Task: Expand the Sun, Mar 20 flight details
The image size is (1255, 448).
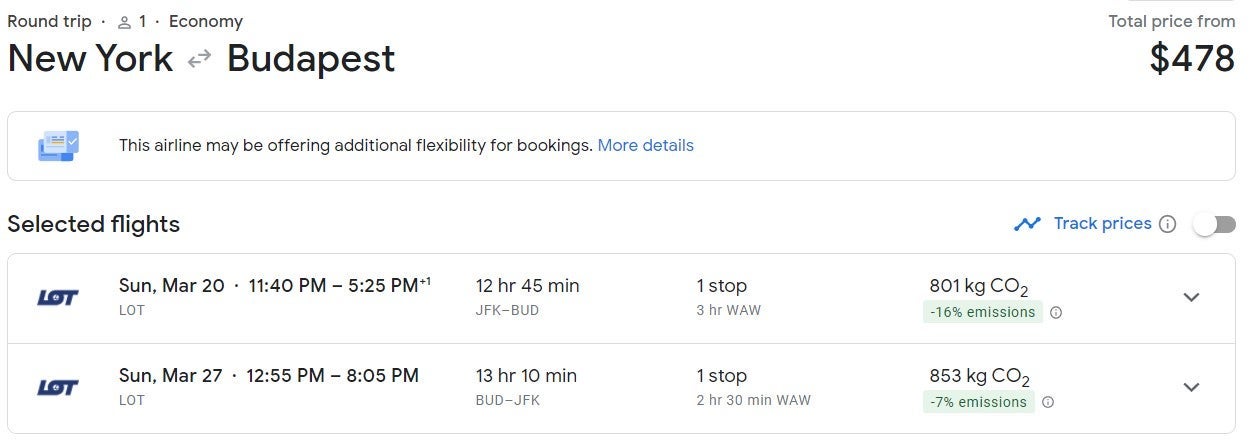Action: pos(1191,297)
